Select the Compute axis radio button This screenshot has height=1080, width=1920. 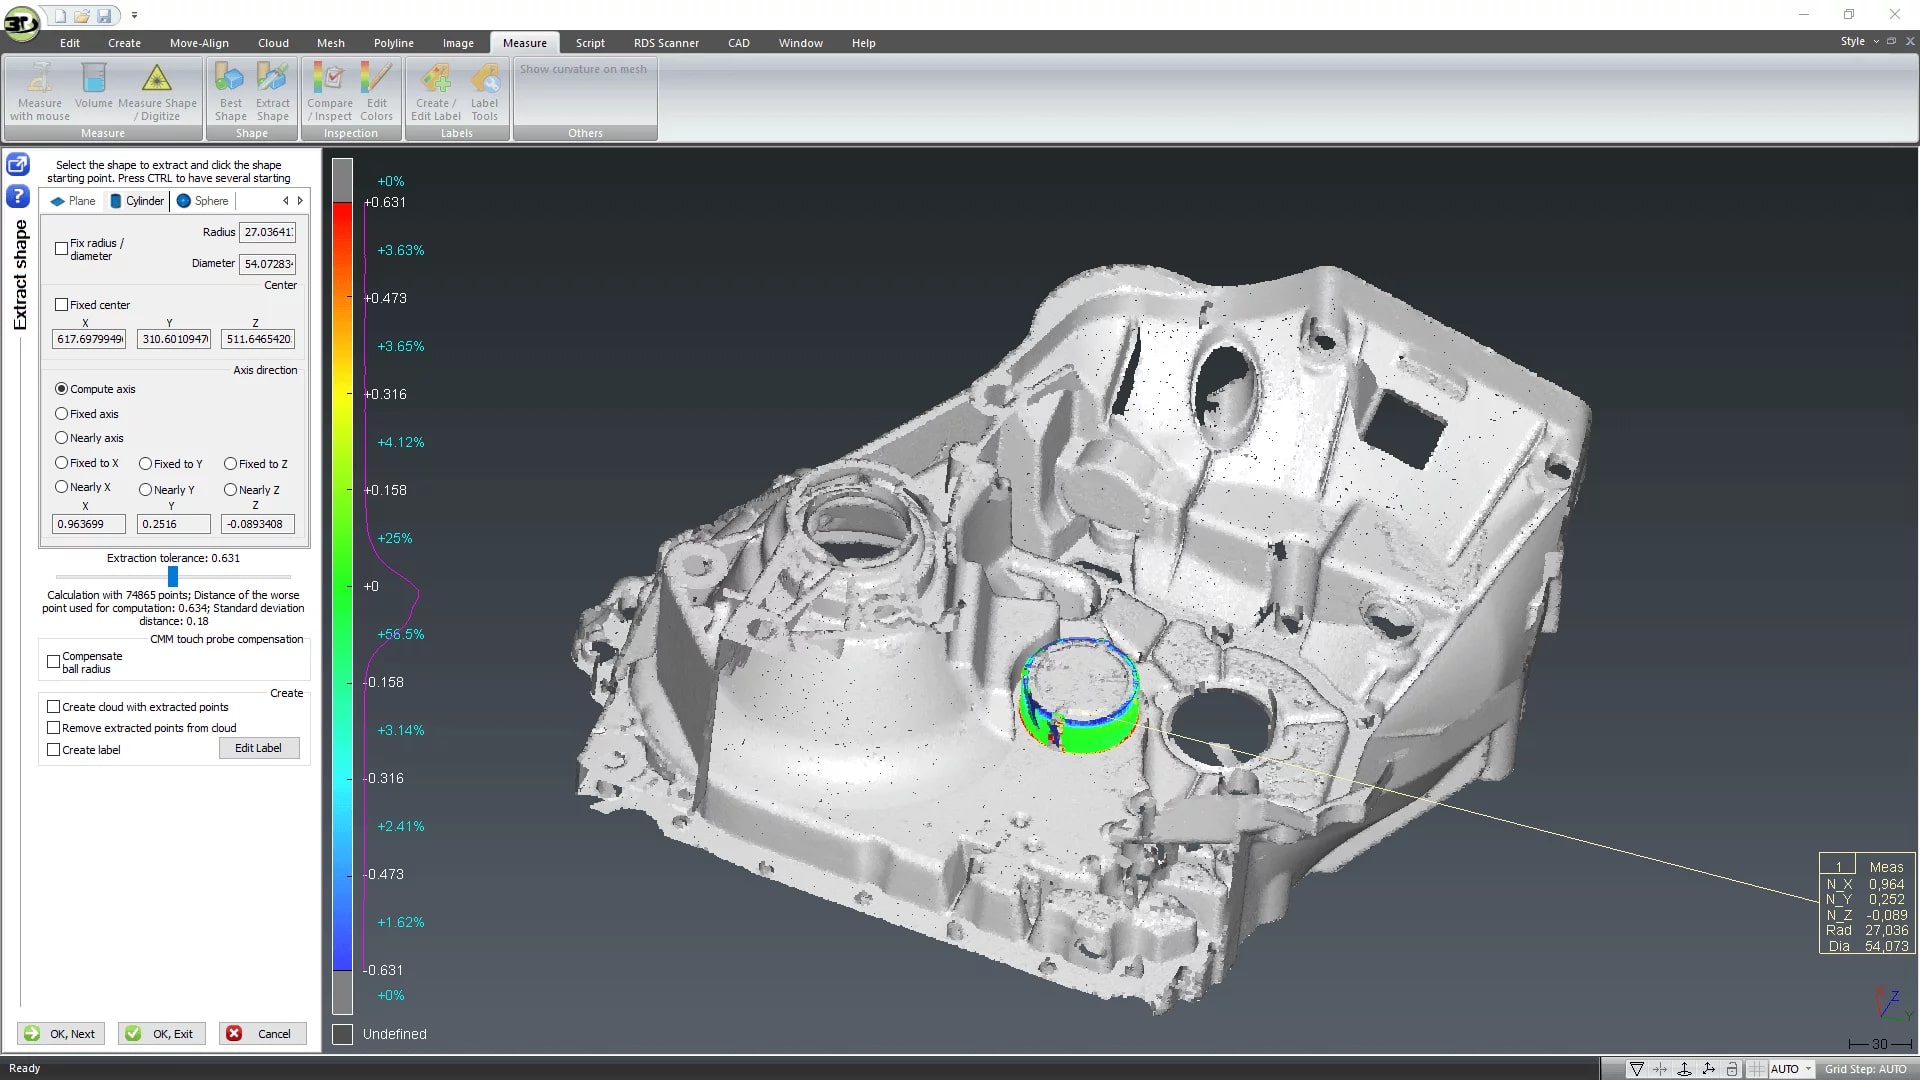(x=62, y=388)
